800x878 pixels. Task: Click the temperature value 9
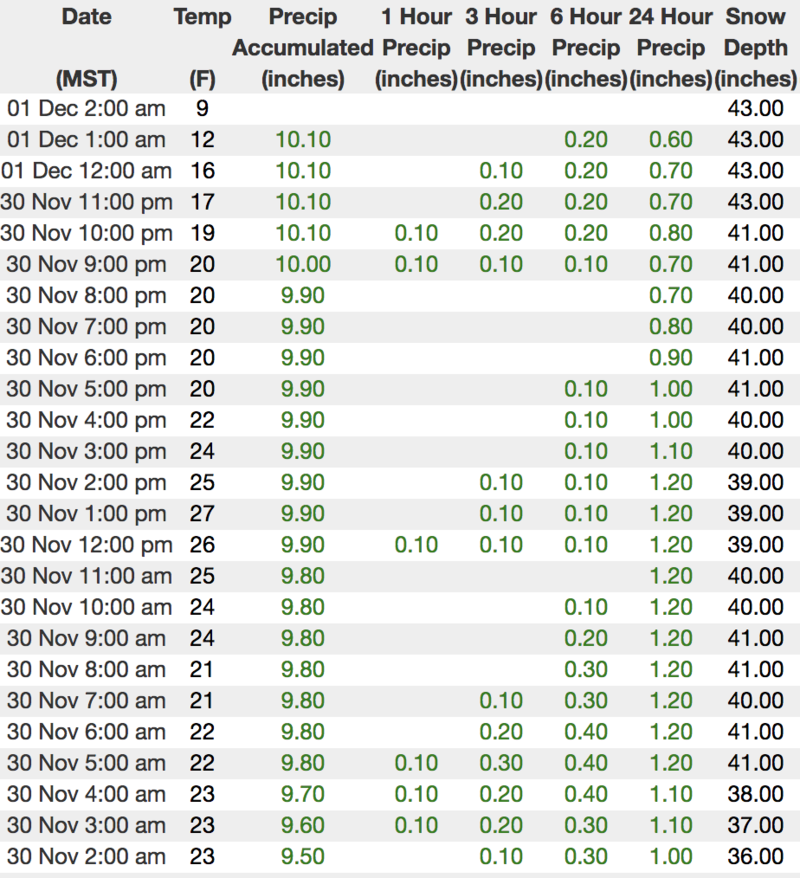click(202, 109)
